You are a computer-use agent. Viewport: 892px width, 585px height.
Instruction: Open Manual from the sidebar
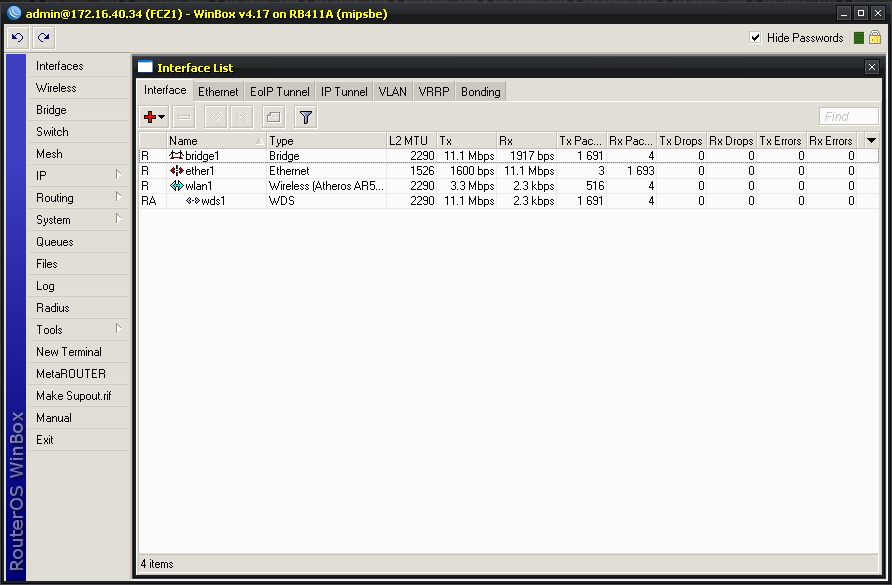coord(78,418)
